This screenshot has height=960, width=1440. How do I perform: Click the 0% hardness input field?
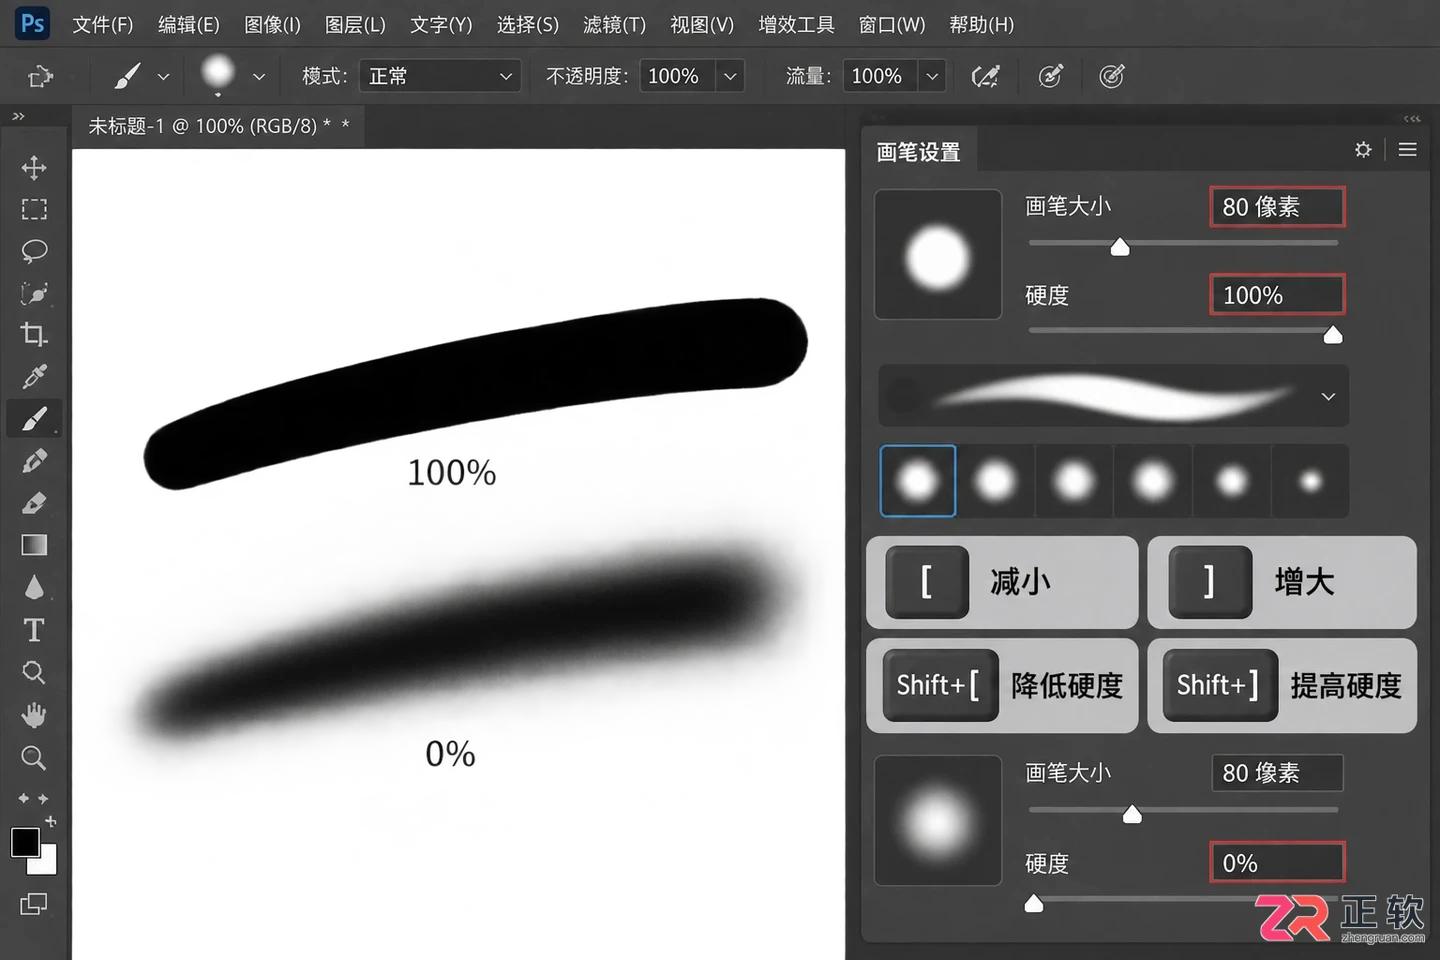tap(1277, 863)
